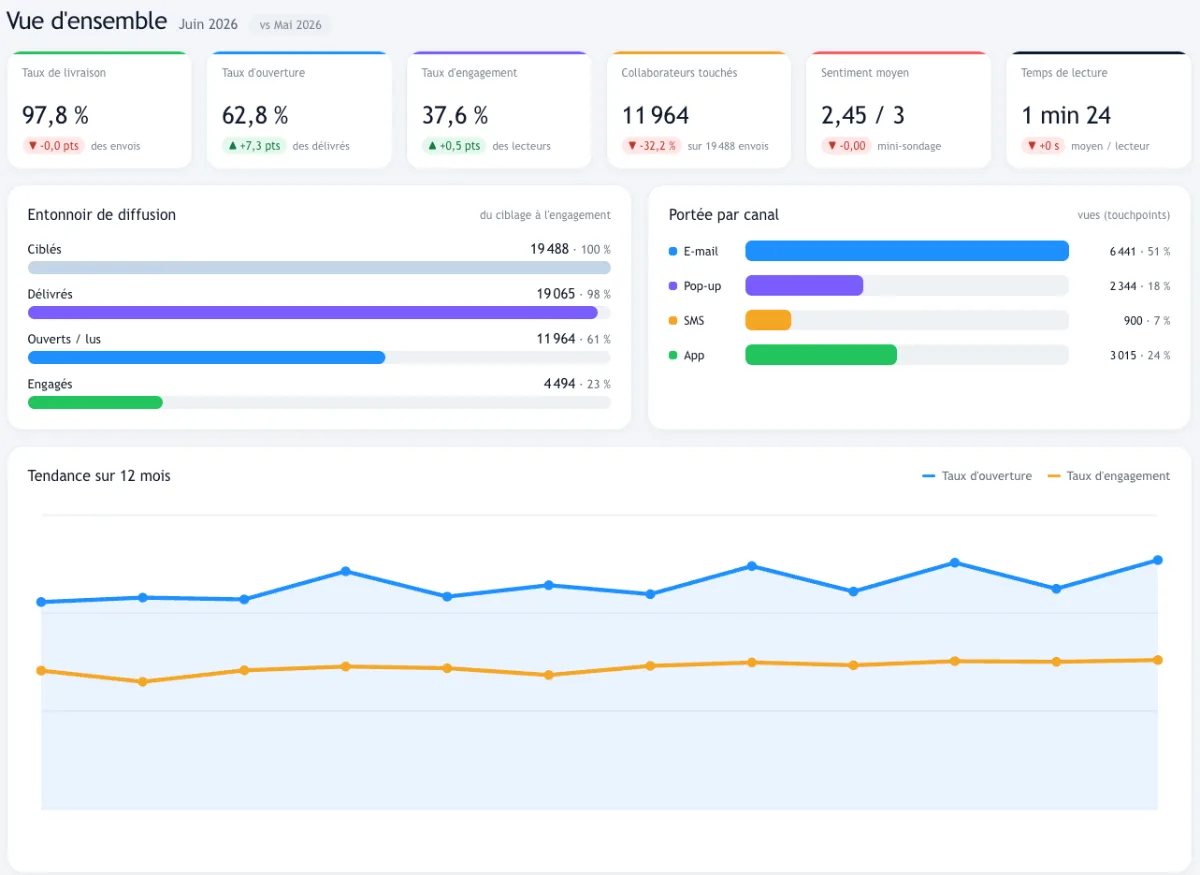Click the "Sentiment moyen" card title
This screenshot has height=875, width=1200.
(x=865, y=73)
